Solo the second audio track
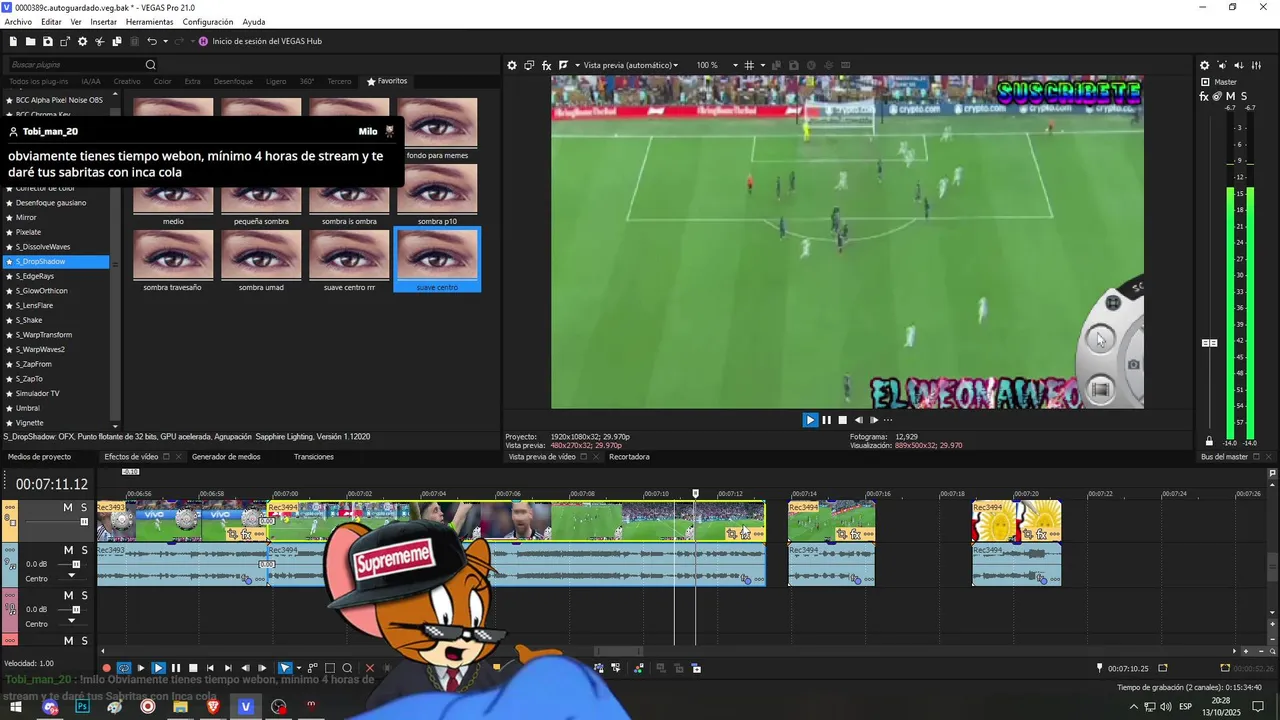The width and height of the screenshot is (1280, 720). (x=84, y=595)
